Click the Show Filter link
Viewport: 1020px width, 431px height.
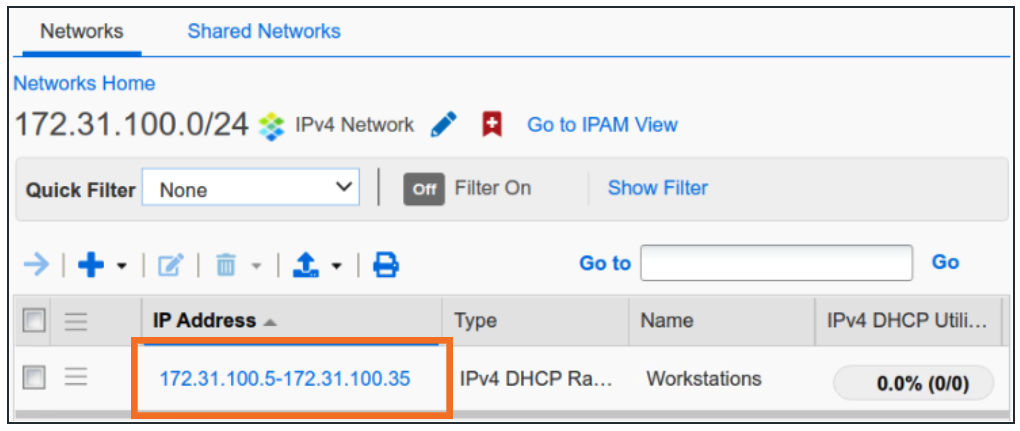coord(657,188)
